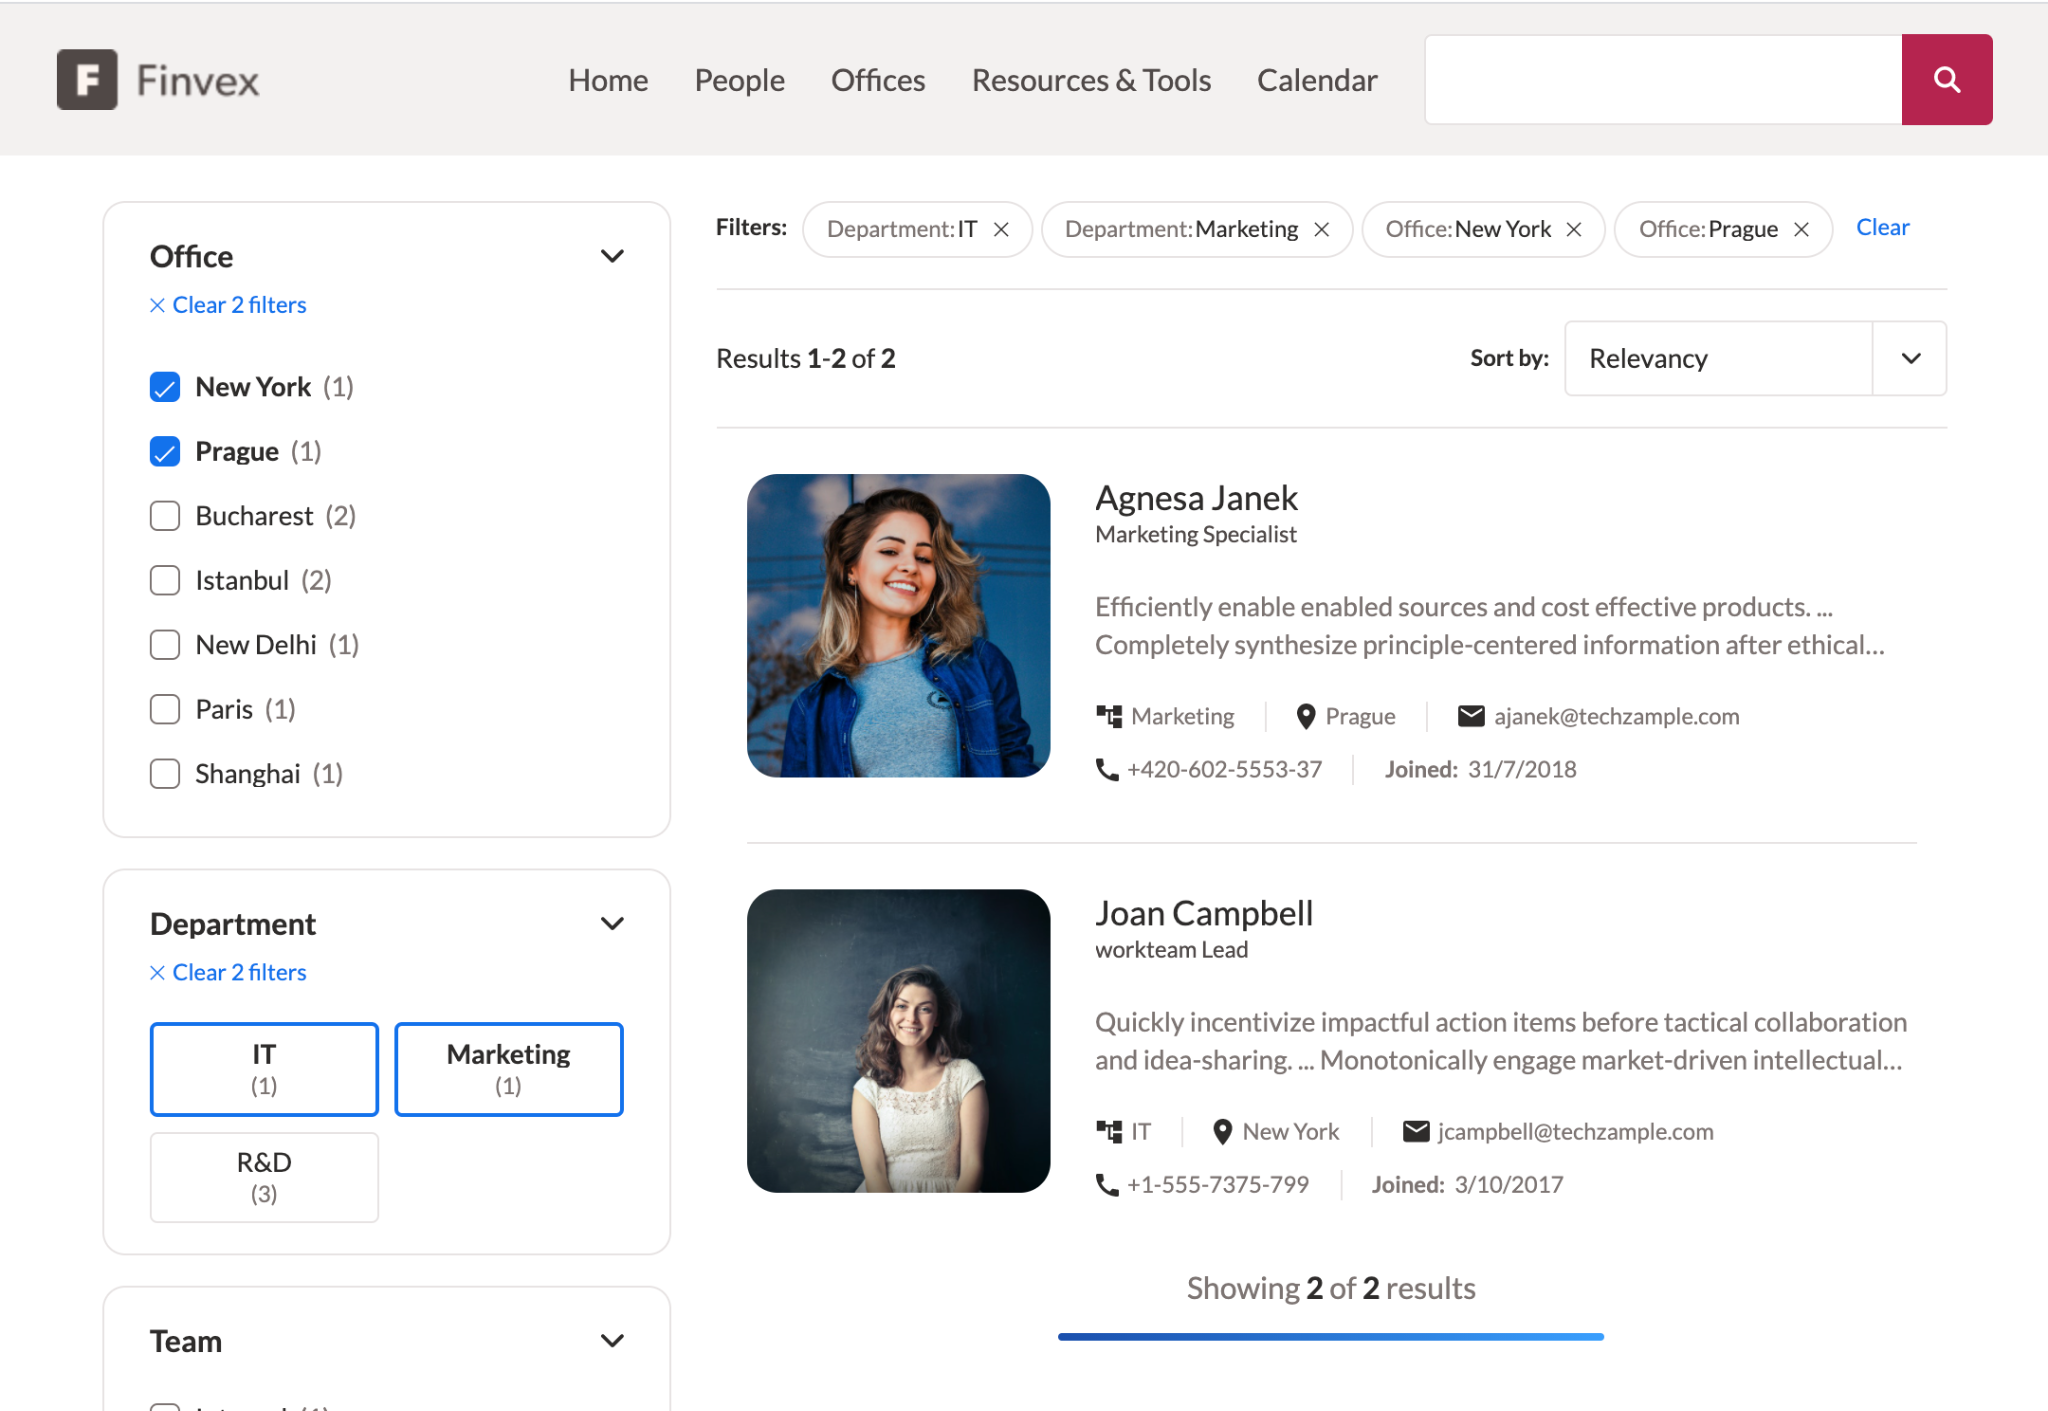Screen dimensions: 2048x1411
Task: Open Joan Campbell's profile photo
Action: [898, 1041]
